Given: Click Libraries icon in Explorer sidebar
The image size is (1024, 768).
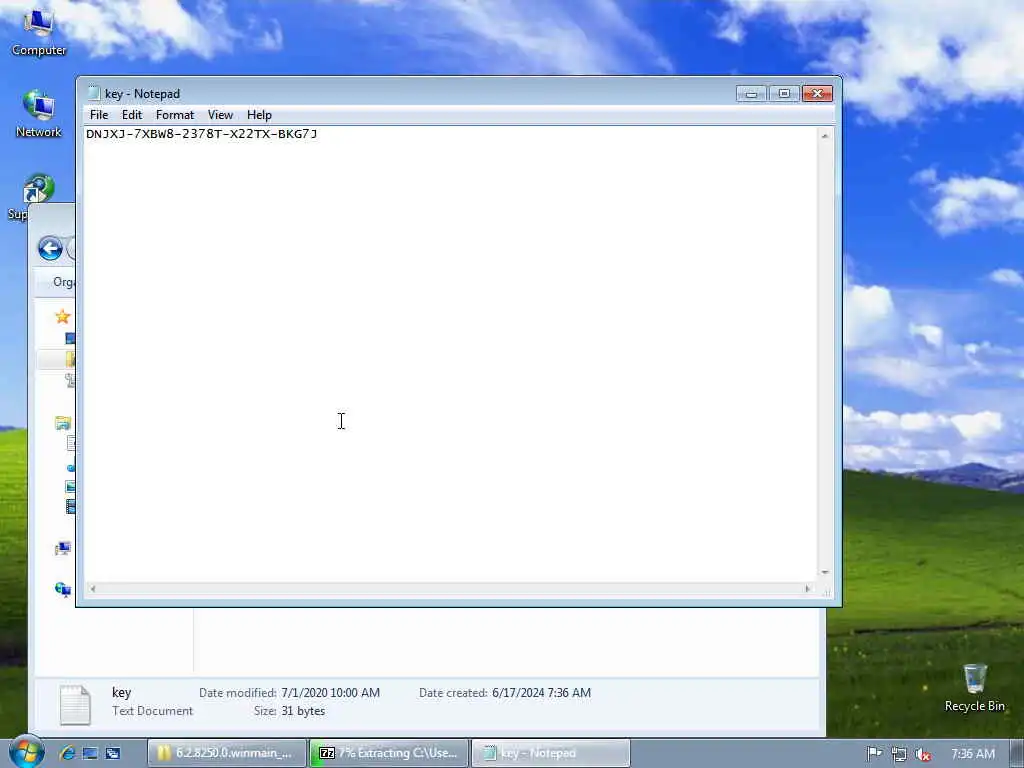Looking at the screenshot, I should (x=63, y=423).
